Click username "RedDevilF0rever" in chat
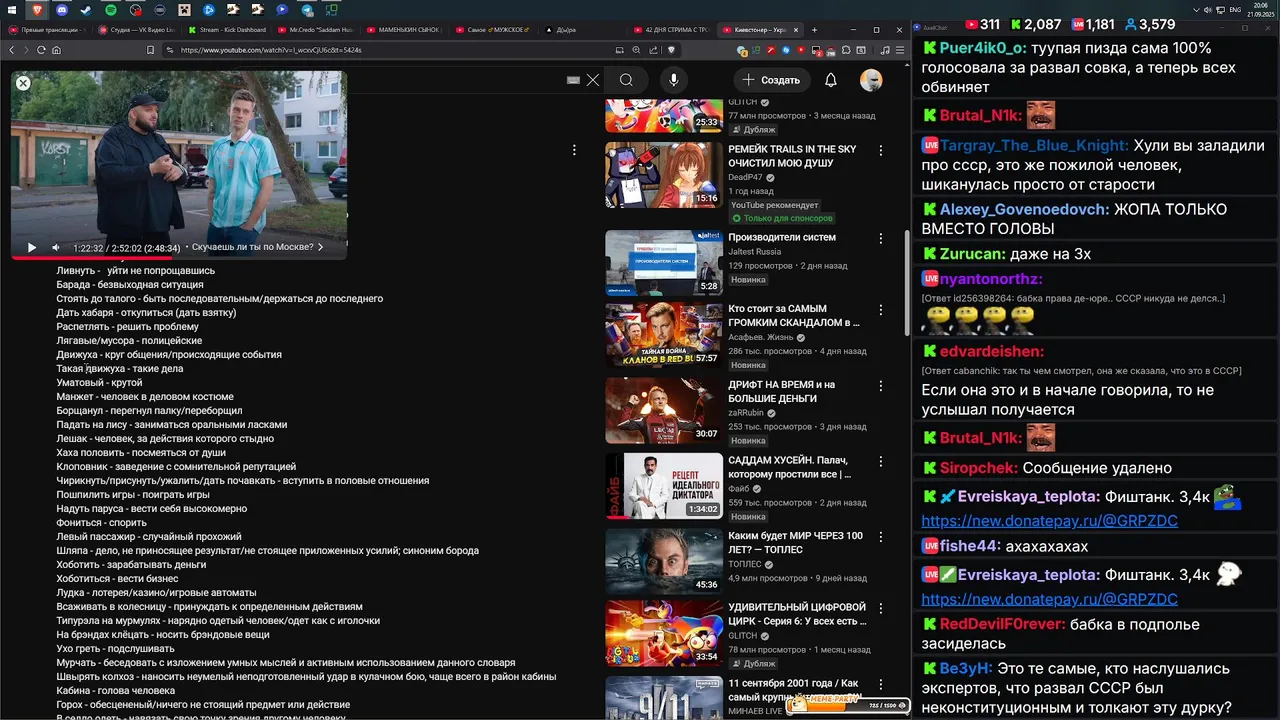The height and width of the screenshot is (720, 1280). pyautogui.click(x=1002, y=625)
